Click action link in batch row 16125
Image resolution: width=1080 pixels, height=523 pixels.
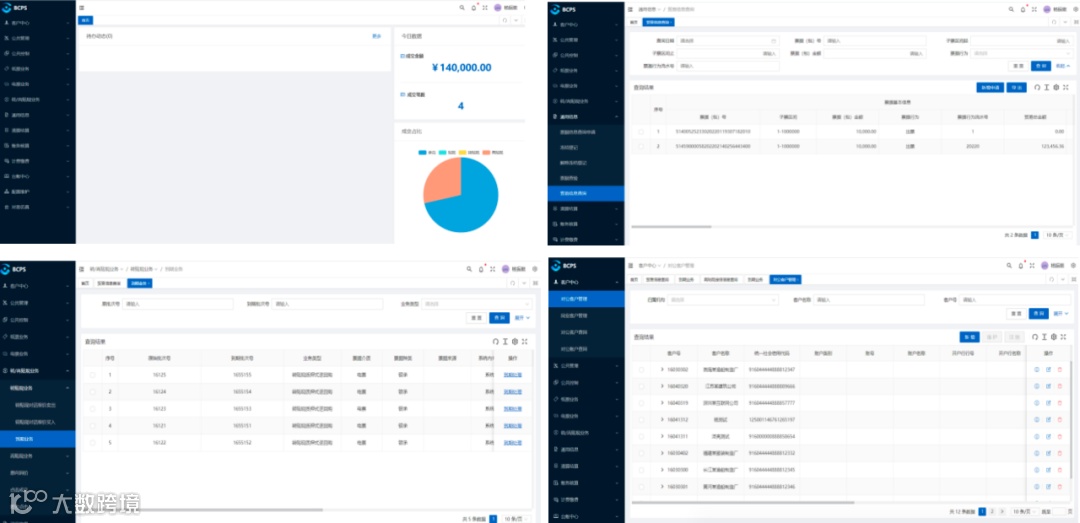pyautogui.click(x=512, y=375)
